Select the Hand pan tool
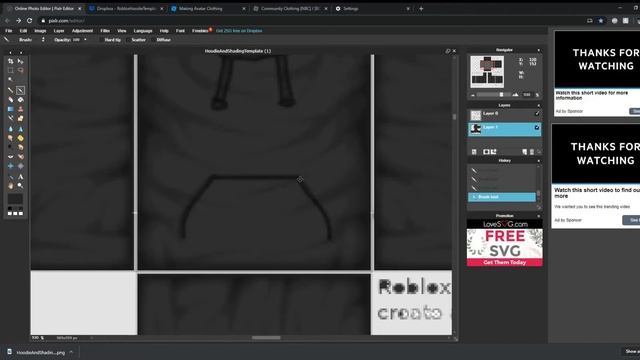This screenshot has width=640, height=360. [x=11, y=186]
